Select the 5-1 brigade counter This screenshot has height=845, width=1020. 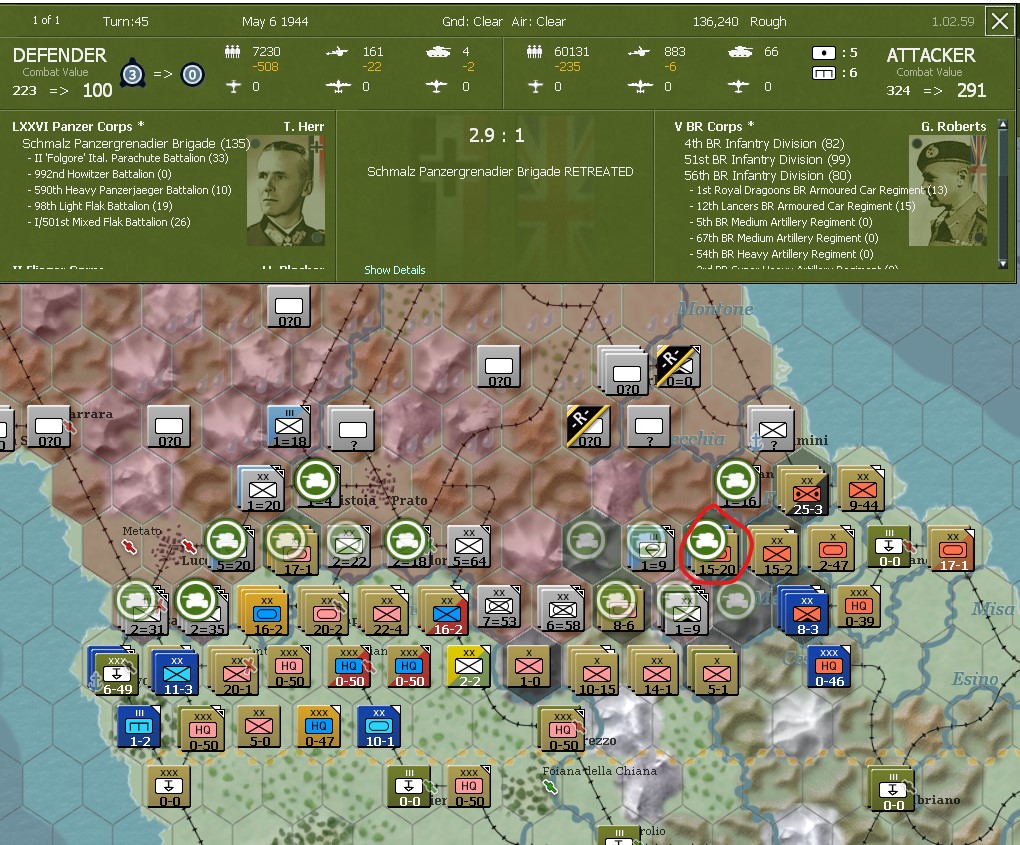[x=716, y=673]
